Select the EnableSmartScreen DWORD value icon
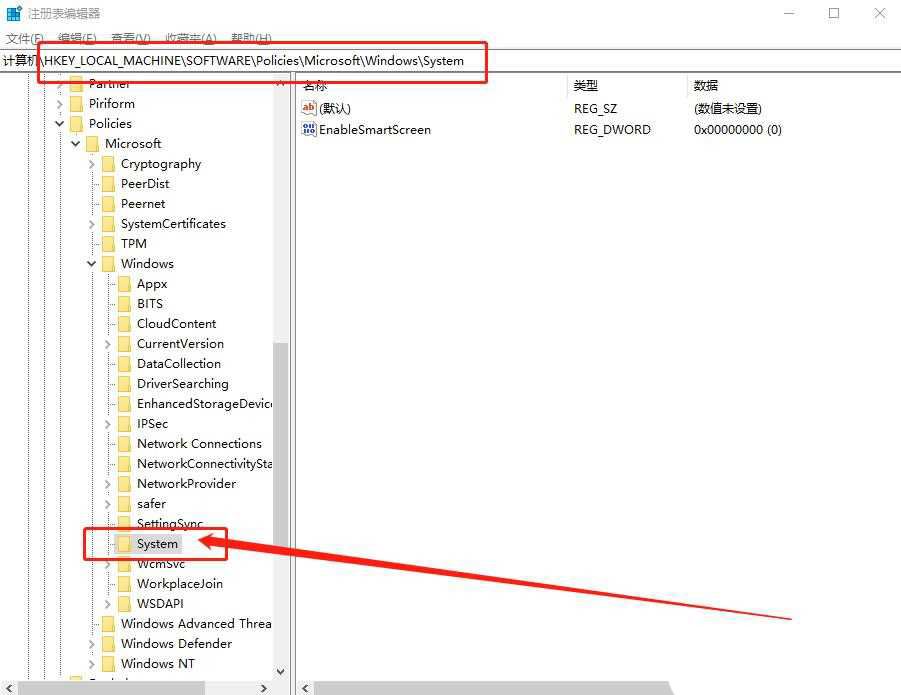Screen dimensions: 901x695 (x=309, y=130)
